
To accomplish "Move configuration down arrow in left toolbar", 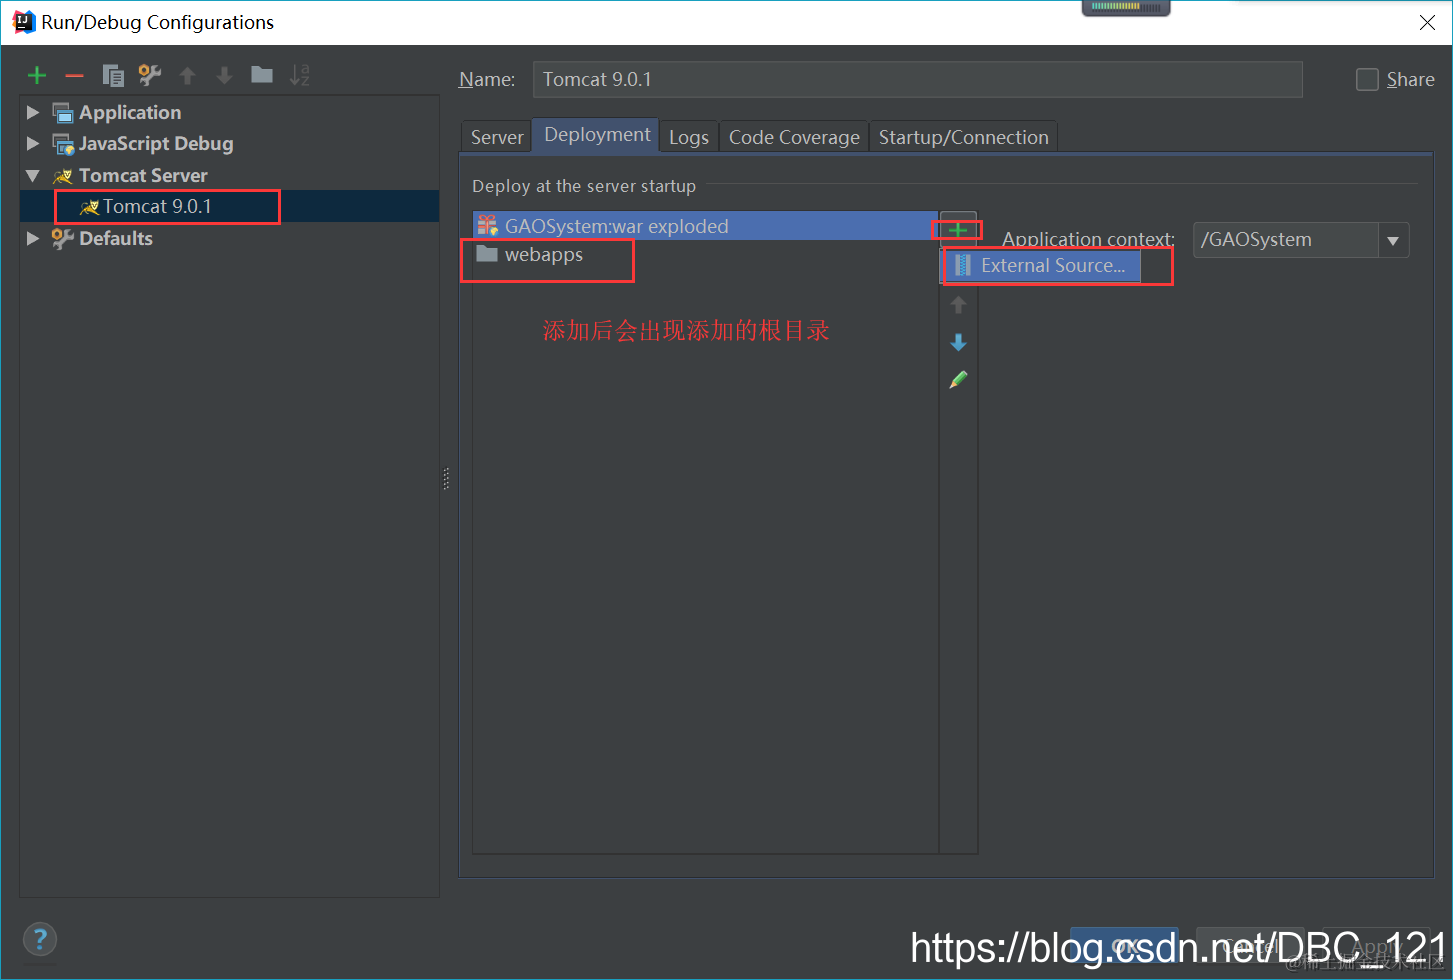I will (224, 76).
